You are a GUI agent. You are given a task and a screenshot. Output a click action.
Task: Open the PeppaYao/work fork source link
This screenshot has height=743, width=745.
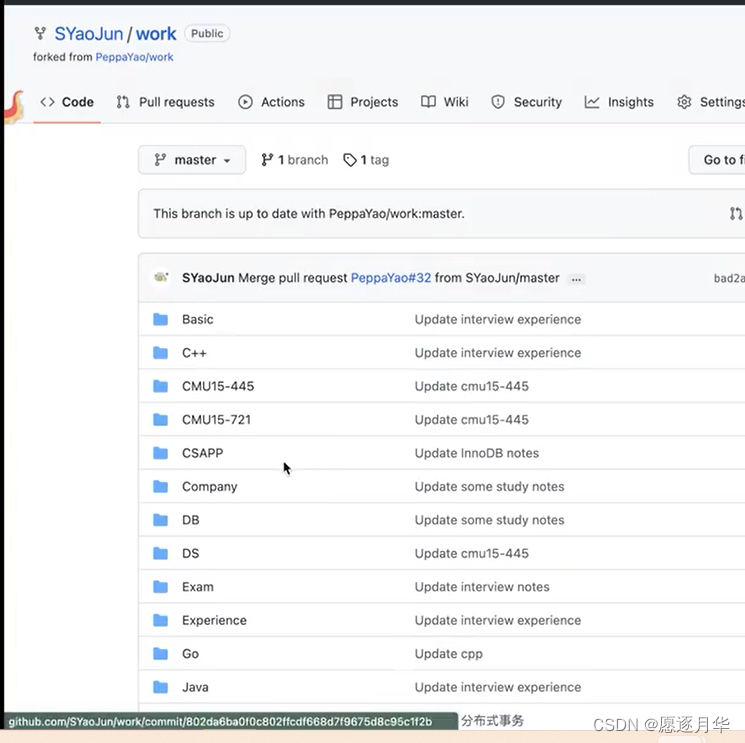point(134,57)
